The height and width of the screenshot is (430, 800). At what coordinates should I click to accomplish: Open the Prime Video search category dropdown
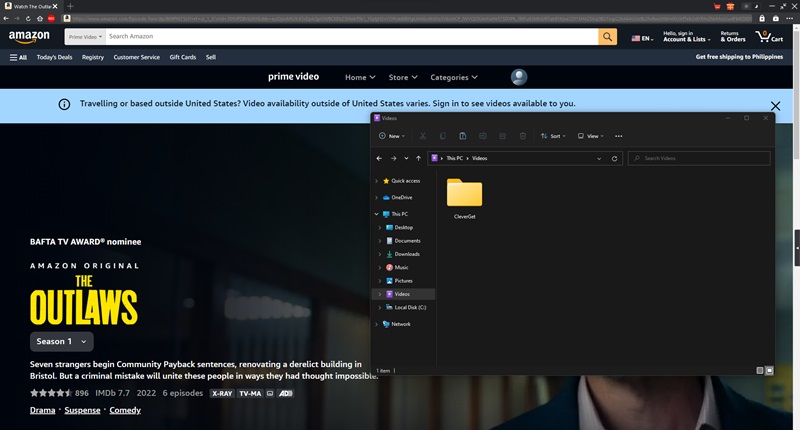(x=85, y=37)
